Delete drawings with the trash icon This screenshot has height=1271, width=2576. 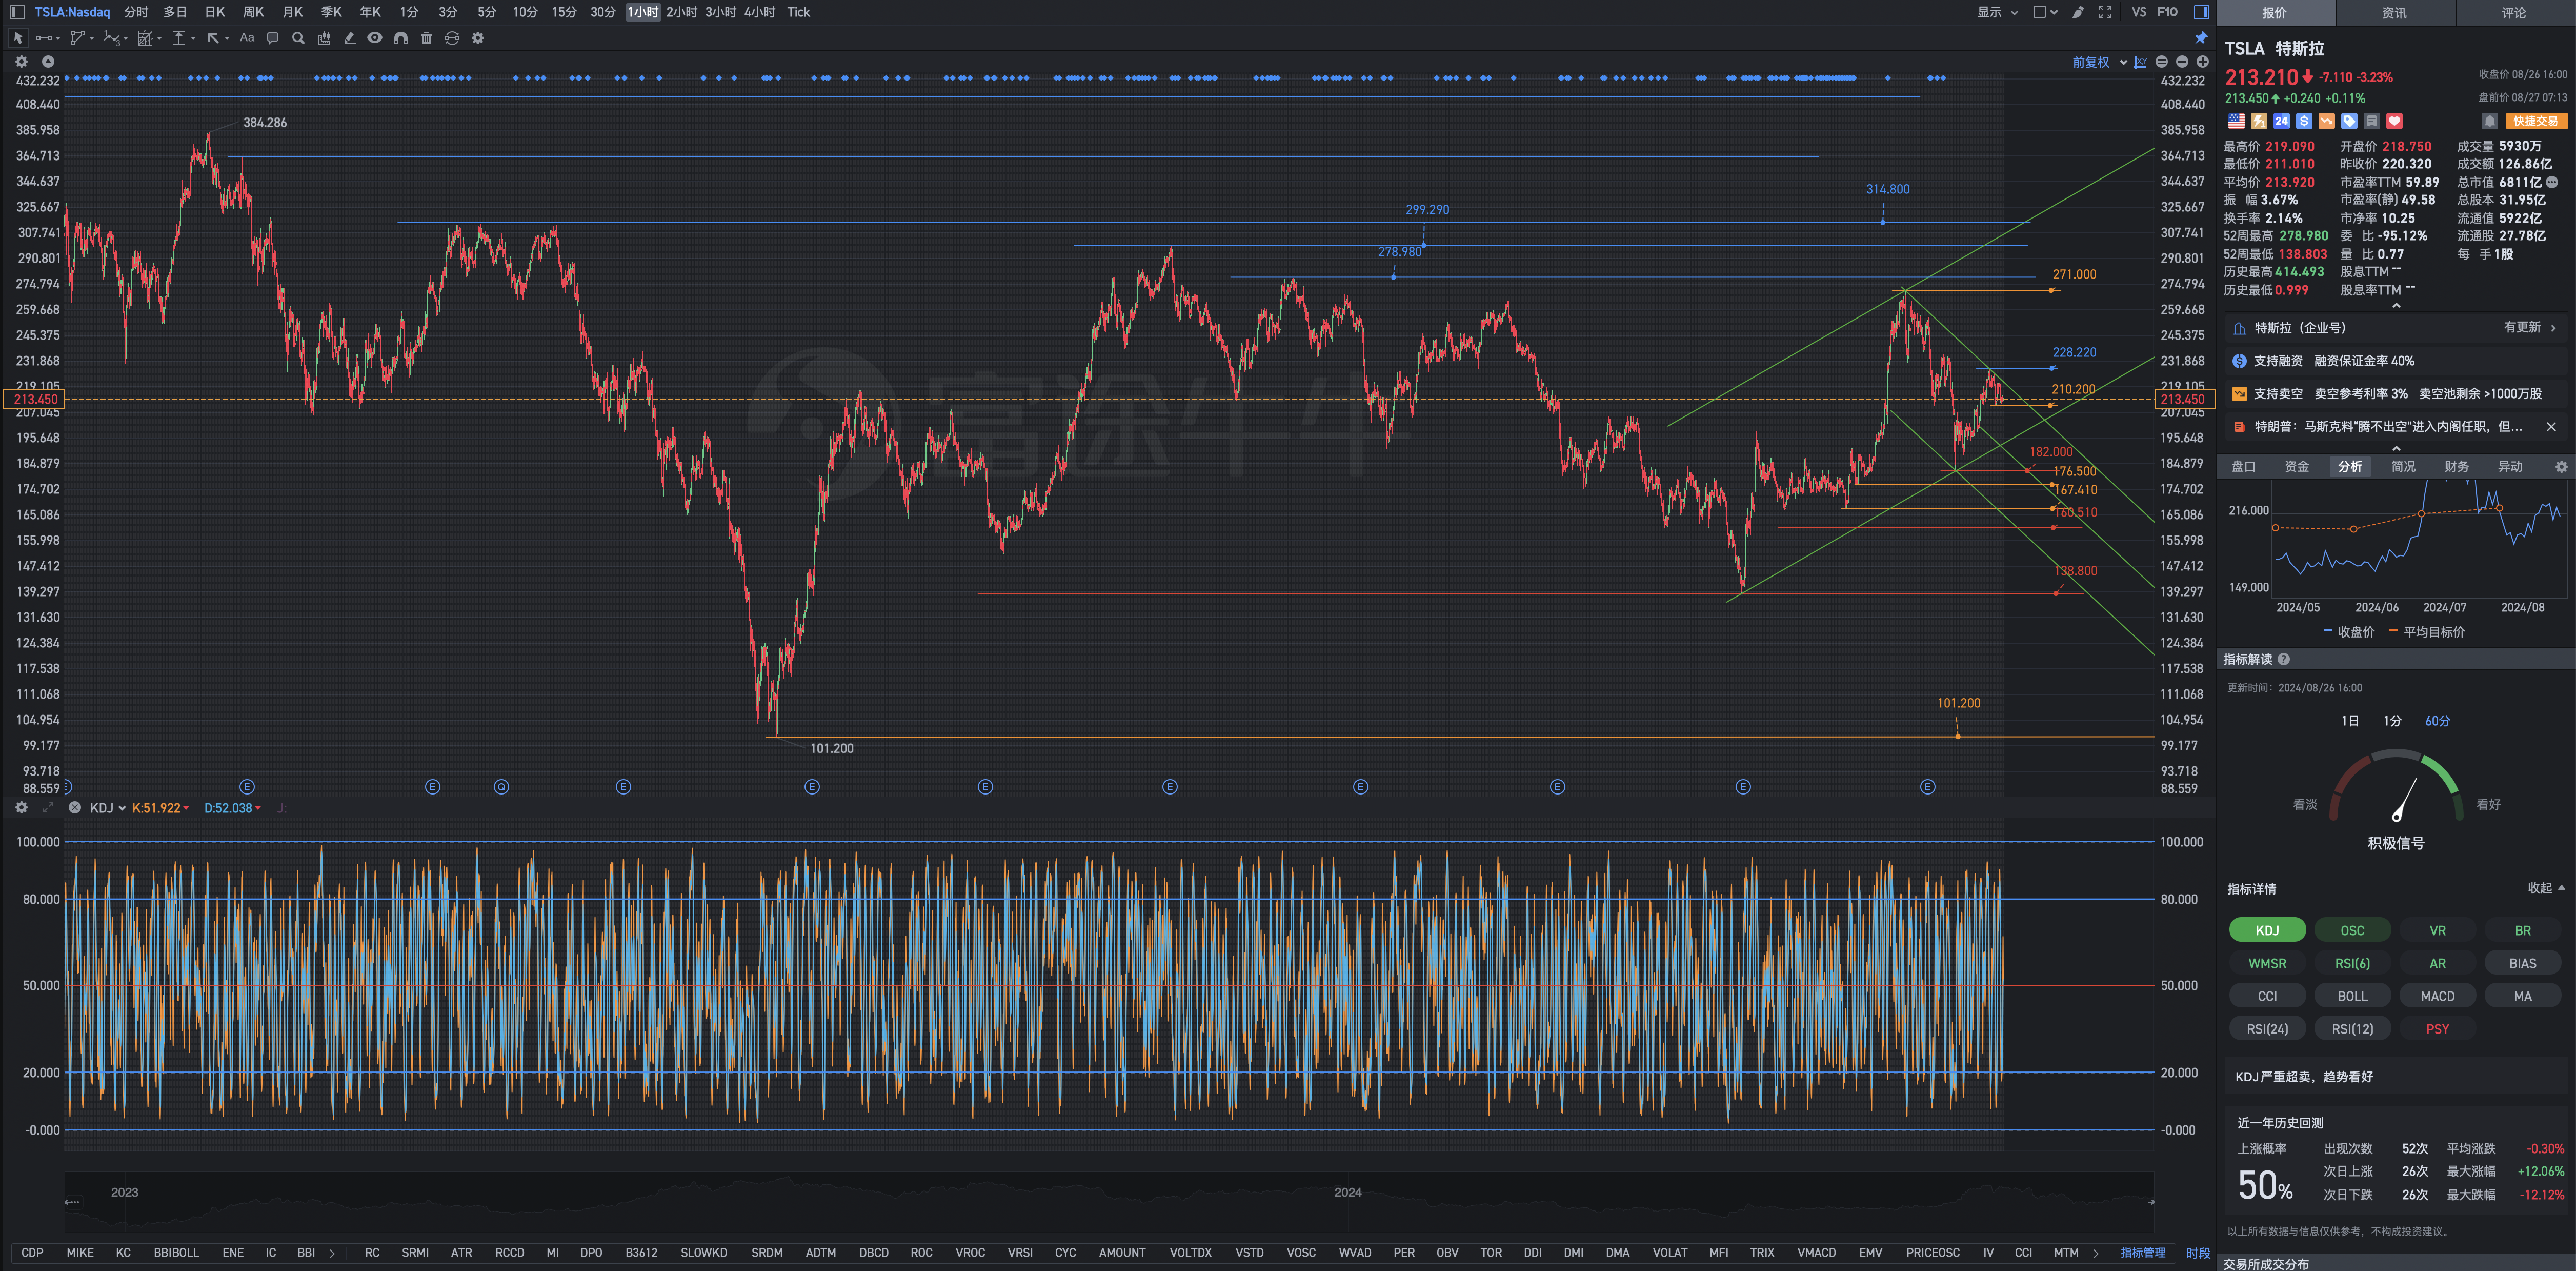click(x=426, y=38)
